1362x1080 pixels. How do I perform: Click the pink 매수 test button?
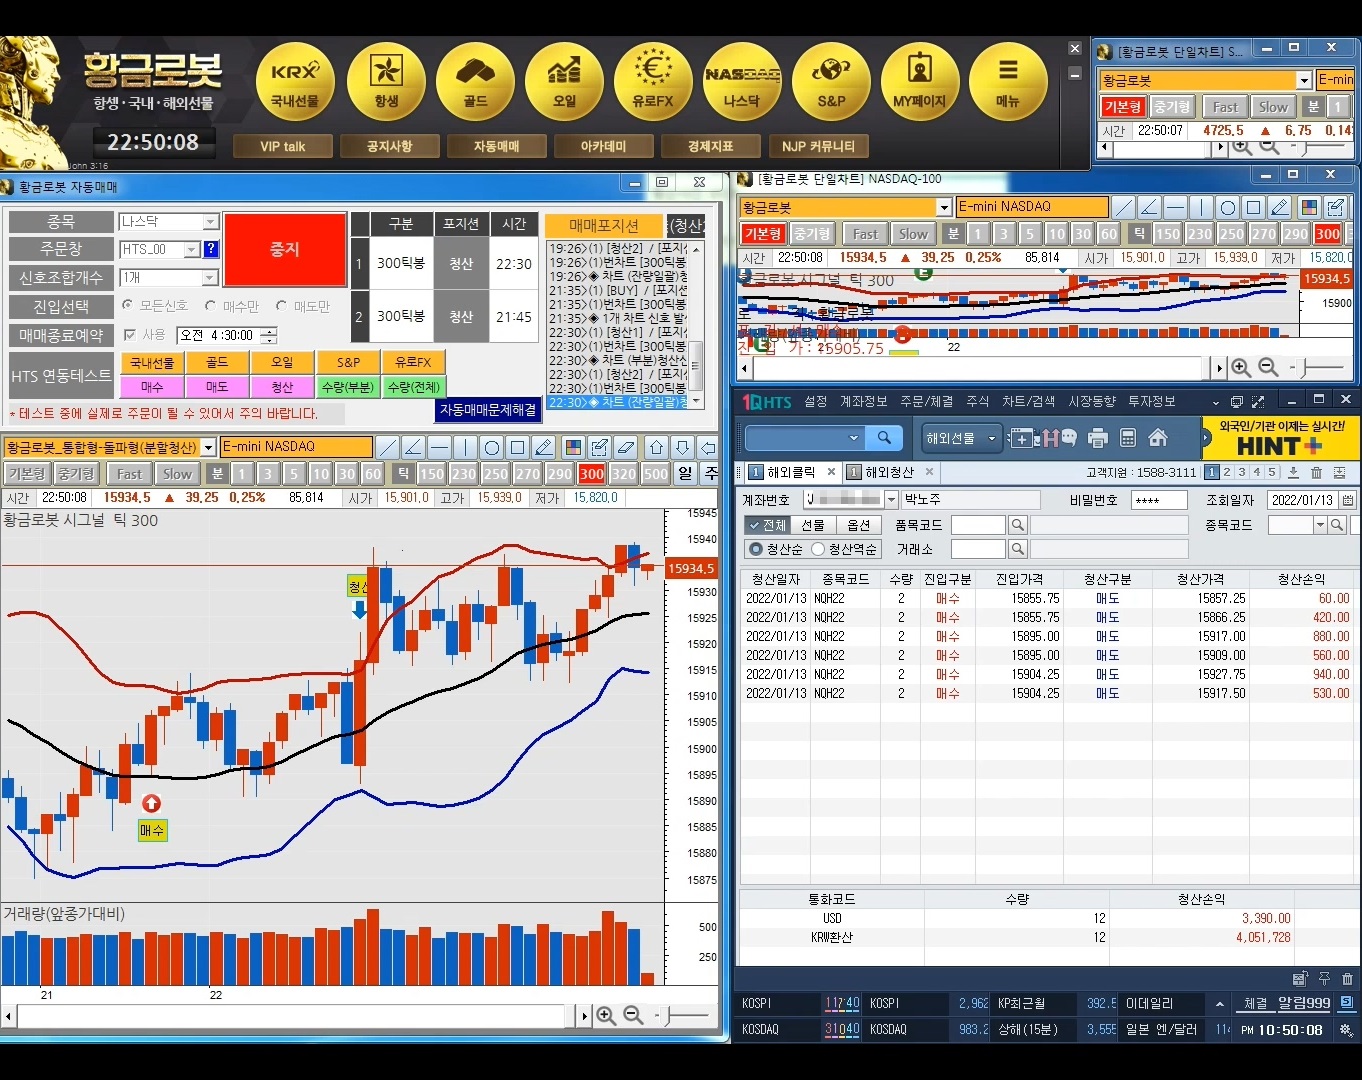(152, 386)
